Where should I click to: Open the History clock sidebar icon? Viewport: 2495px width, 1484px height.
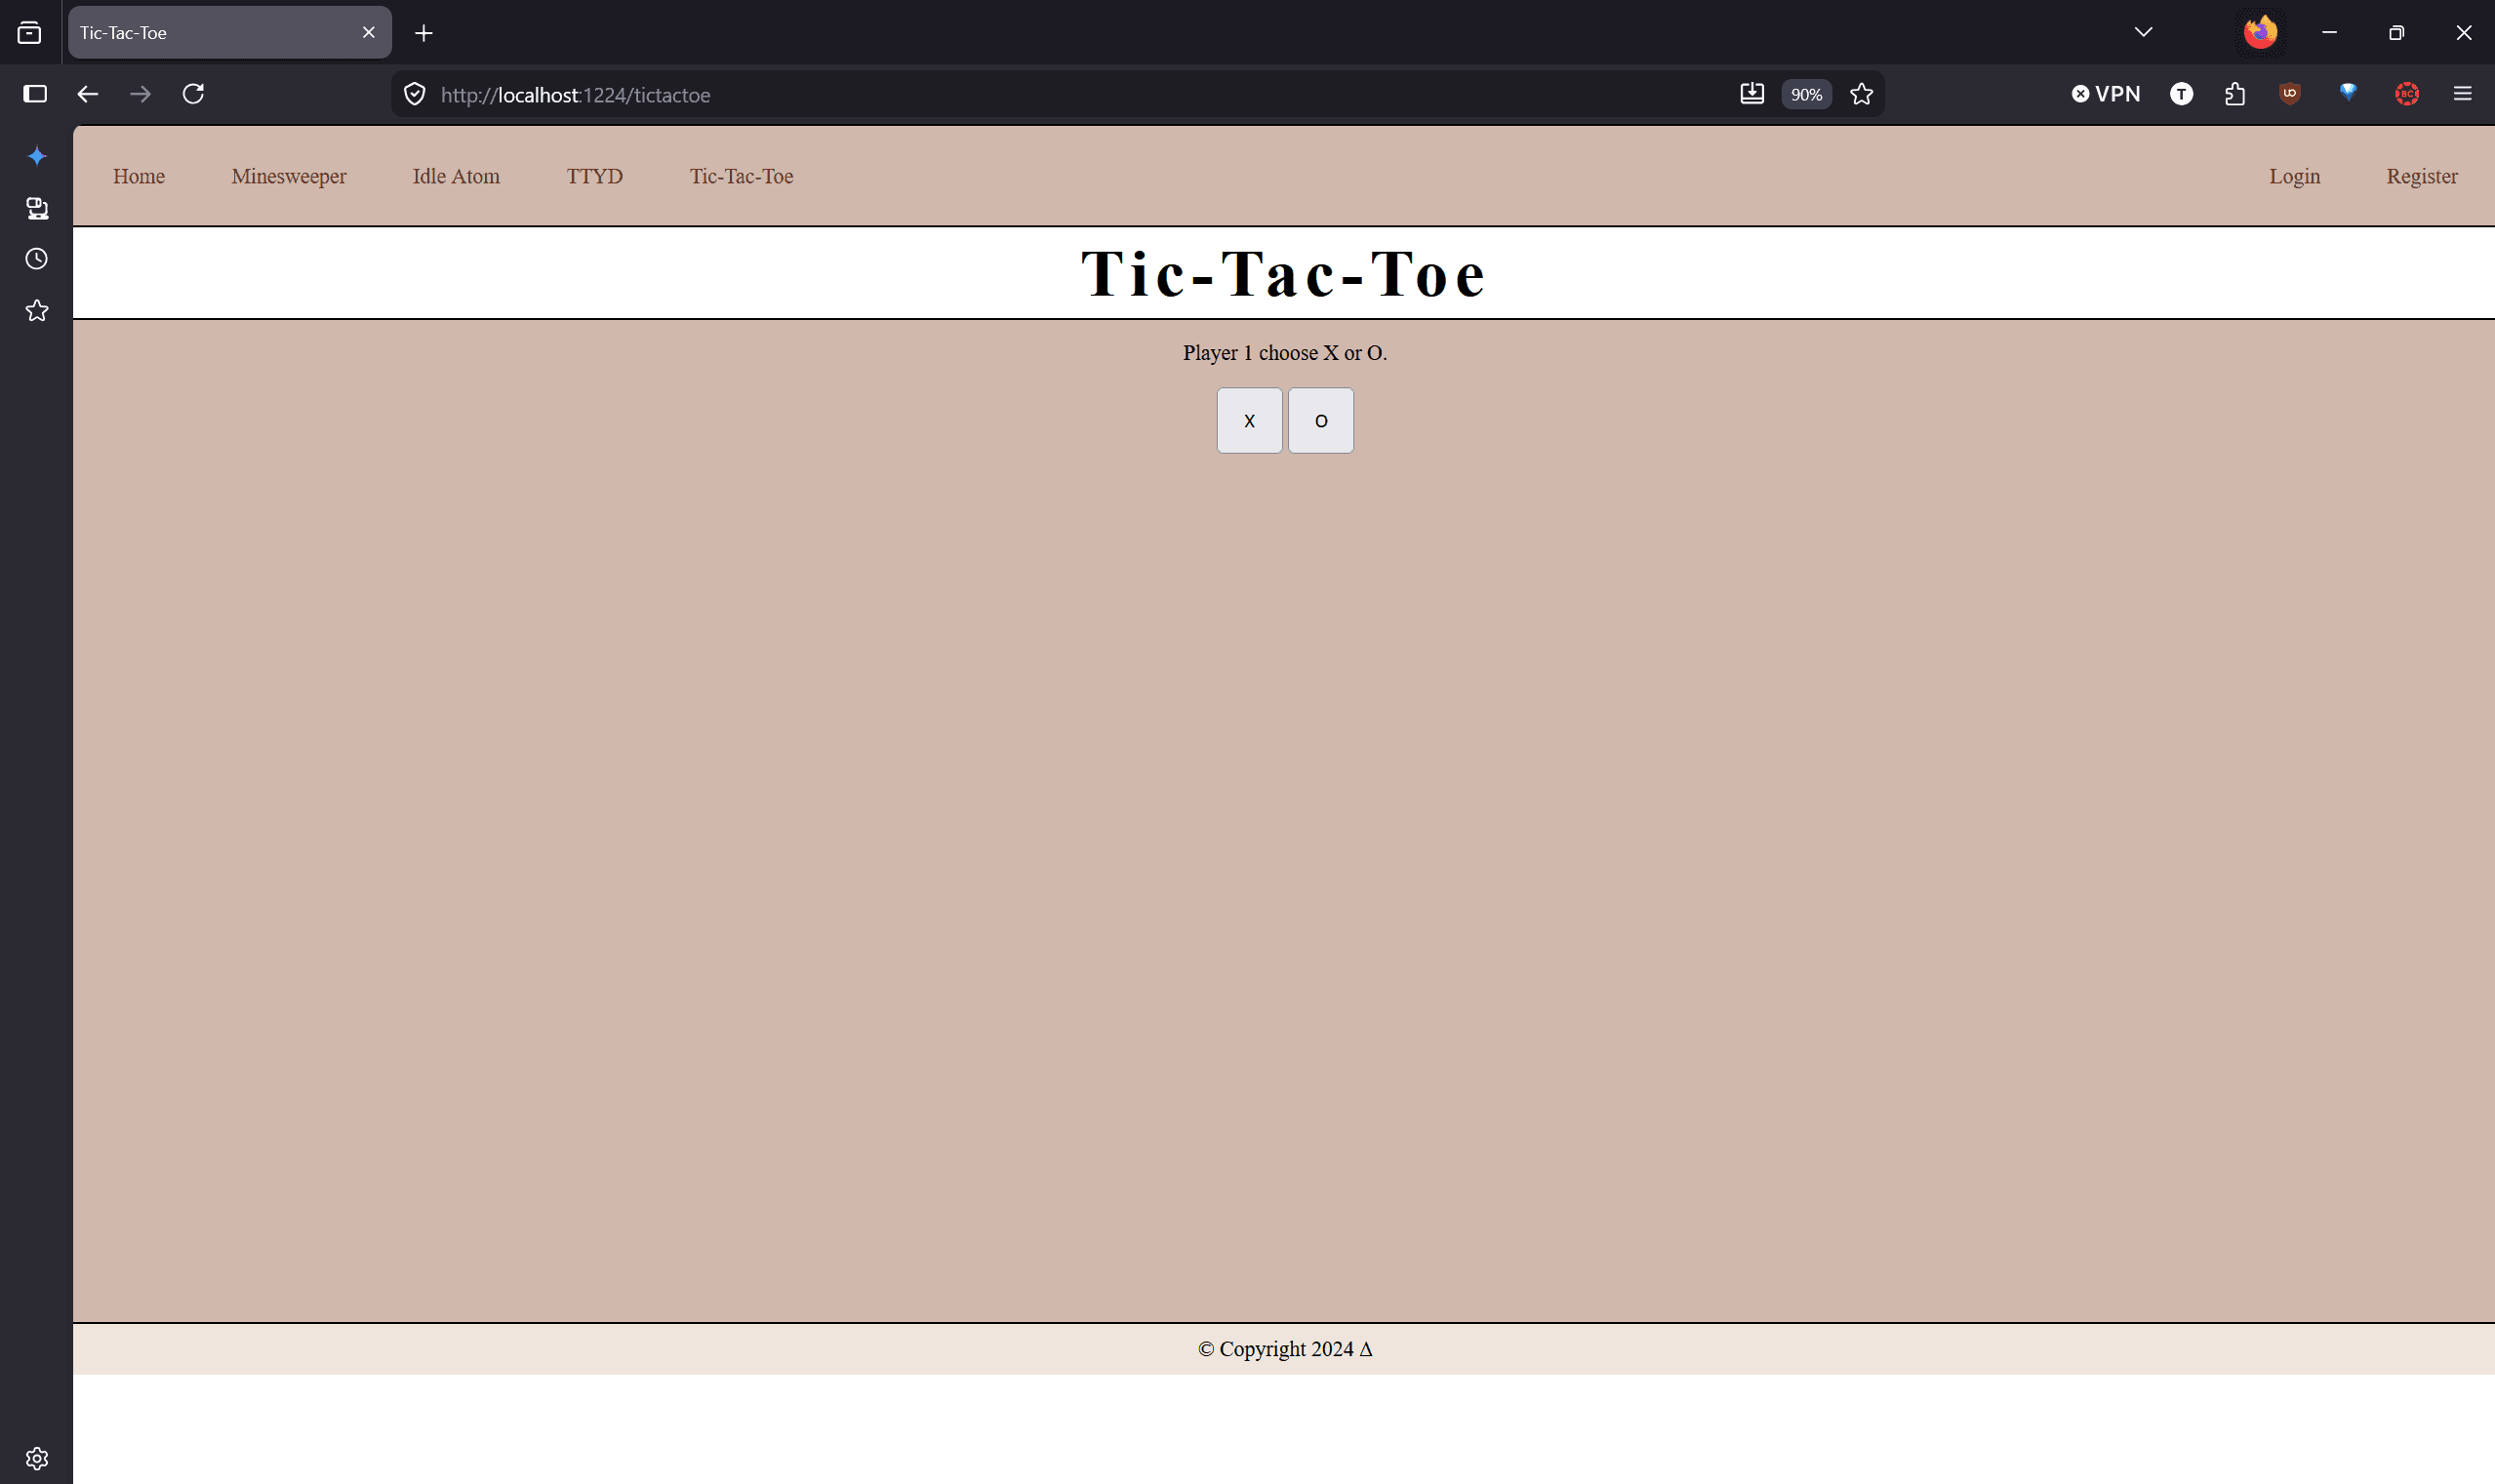pos(37,259)
